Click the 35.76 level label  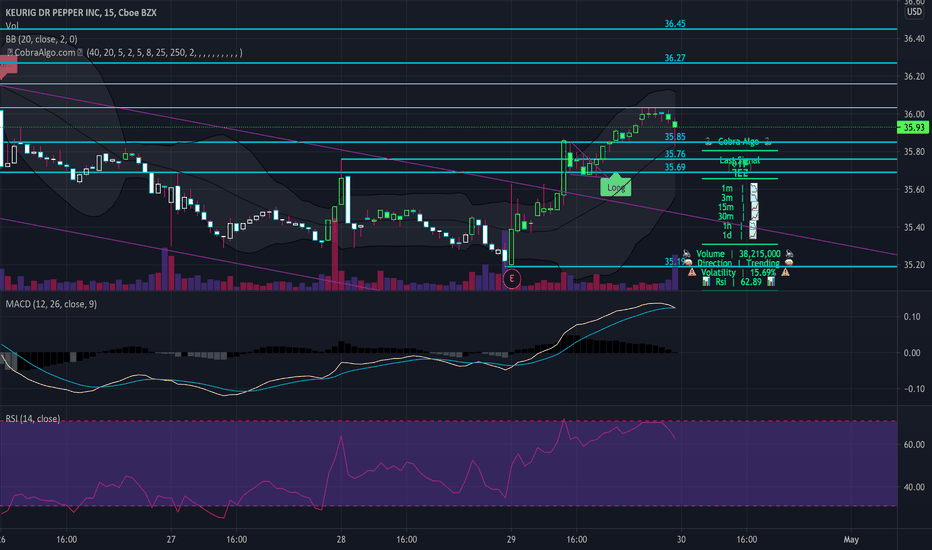tap(675, 154)
